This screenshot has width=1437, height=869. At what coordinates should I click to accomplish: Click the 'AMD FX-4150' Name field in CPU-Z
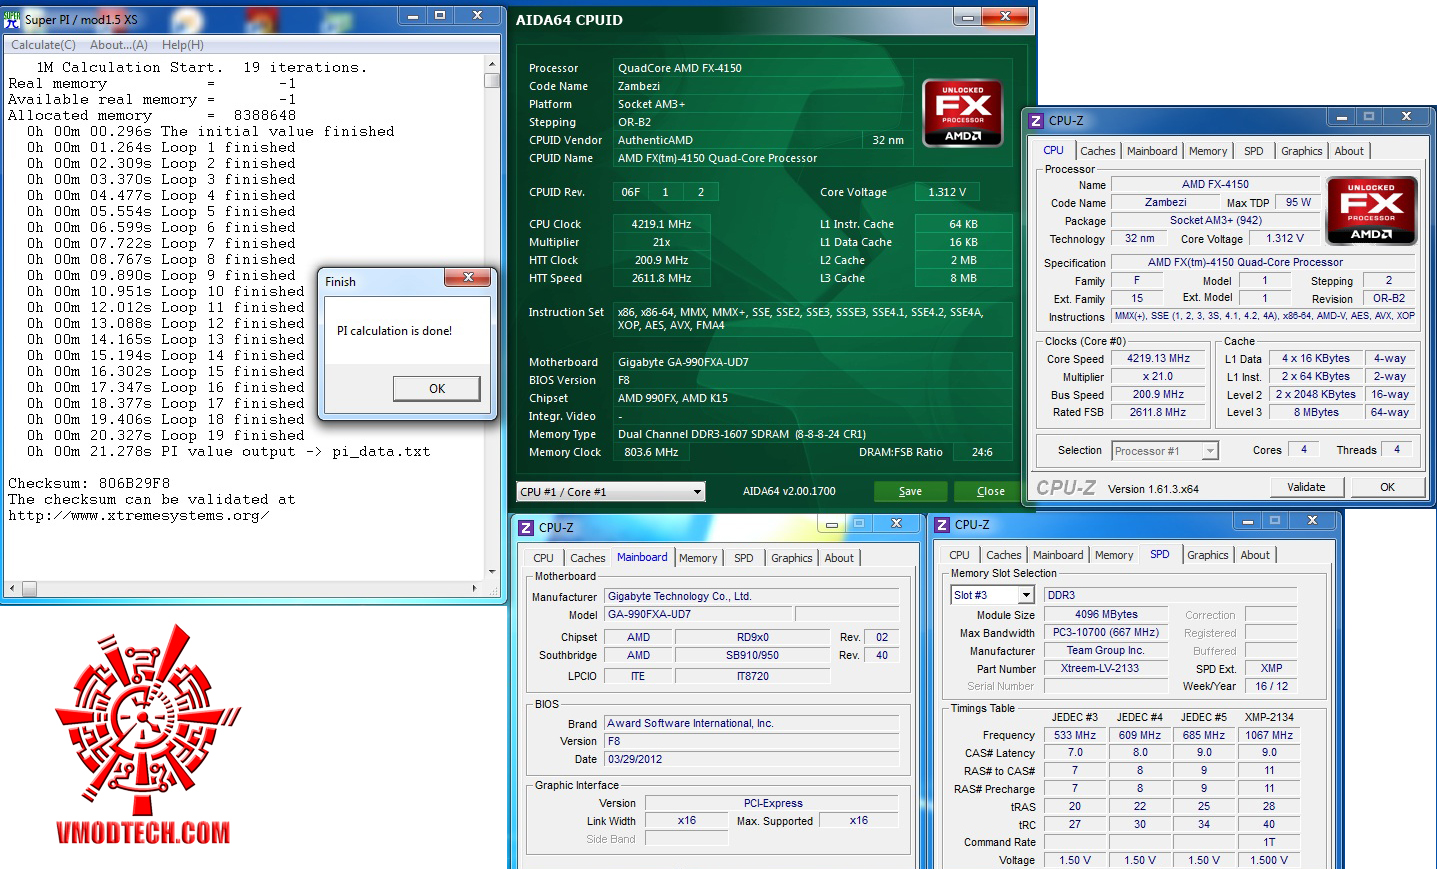[x=1215, y=184]
